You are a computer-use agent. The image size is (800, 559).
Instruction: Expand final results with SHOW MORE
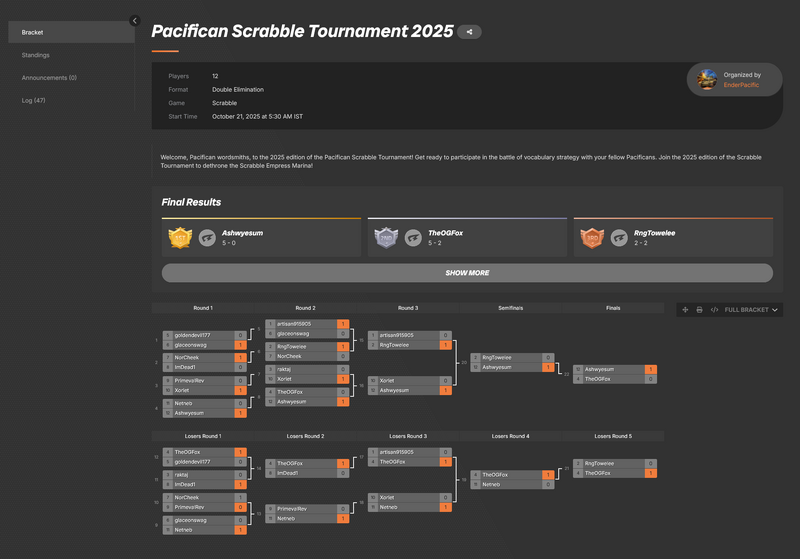[467, 273]
